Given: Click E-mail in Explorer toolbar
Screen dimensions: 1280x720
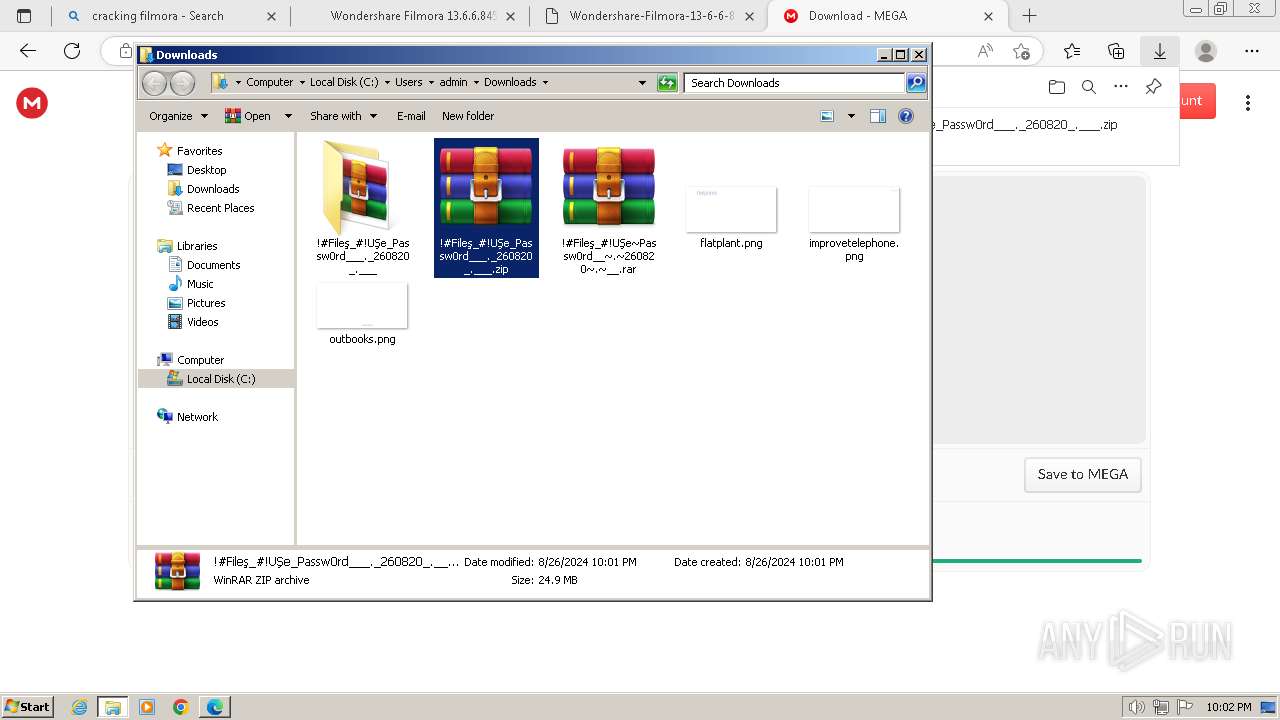Looking at the screenshot, I should pos(411,116).
